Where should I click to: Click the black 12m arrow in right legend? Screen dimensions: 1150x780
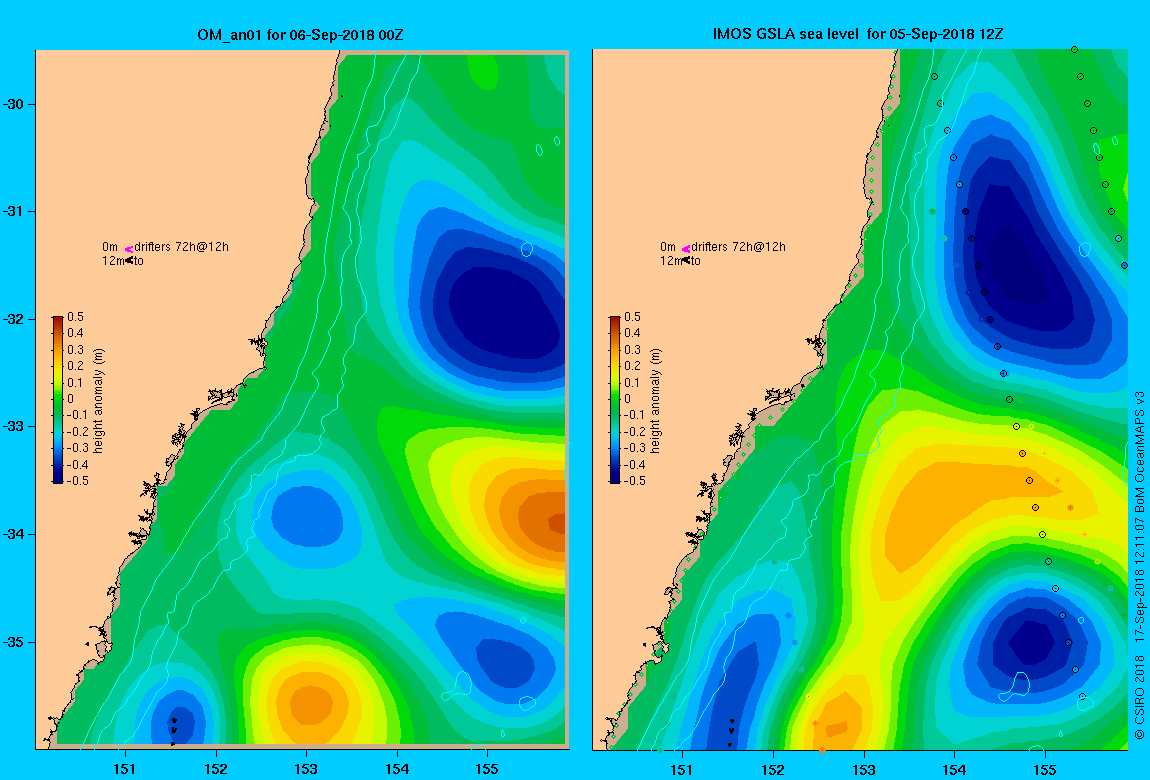pyautogui.click(x=686, y=260)
